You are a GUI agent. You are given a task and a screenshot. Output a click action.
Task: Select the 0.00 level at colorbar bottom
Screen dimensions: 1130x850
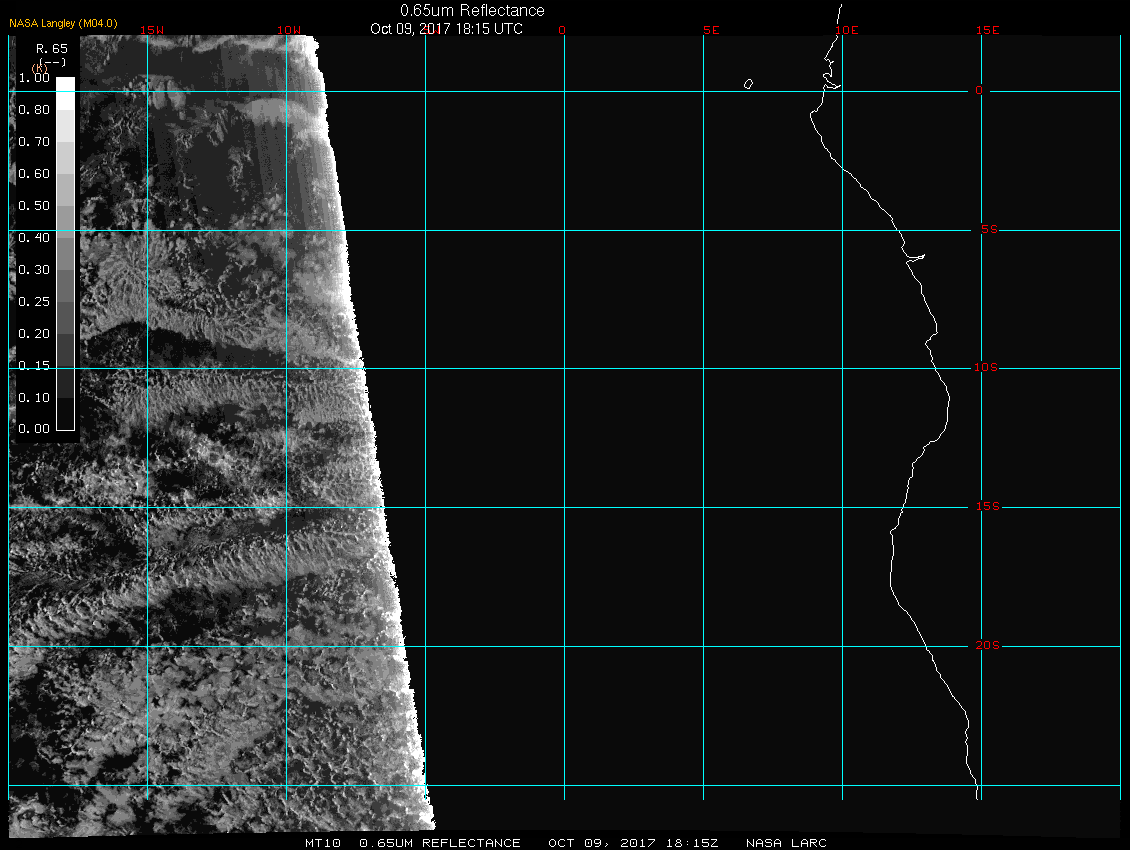click(x=33, y=429)
